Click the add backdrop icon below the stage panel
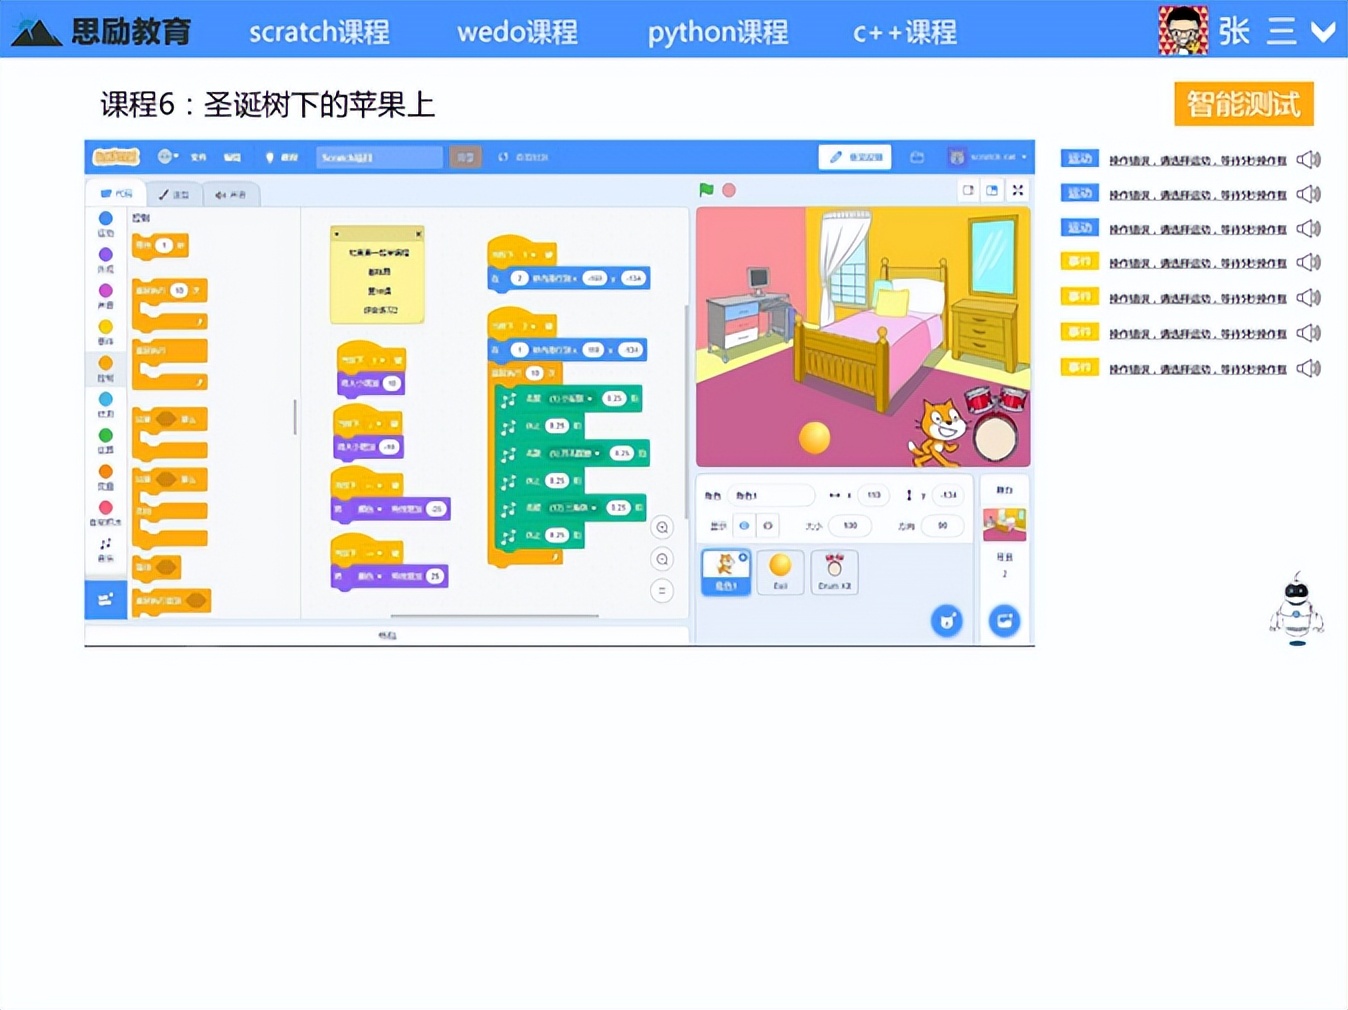 [1004, 621]
